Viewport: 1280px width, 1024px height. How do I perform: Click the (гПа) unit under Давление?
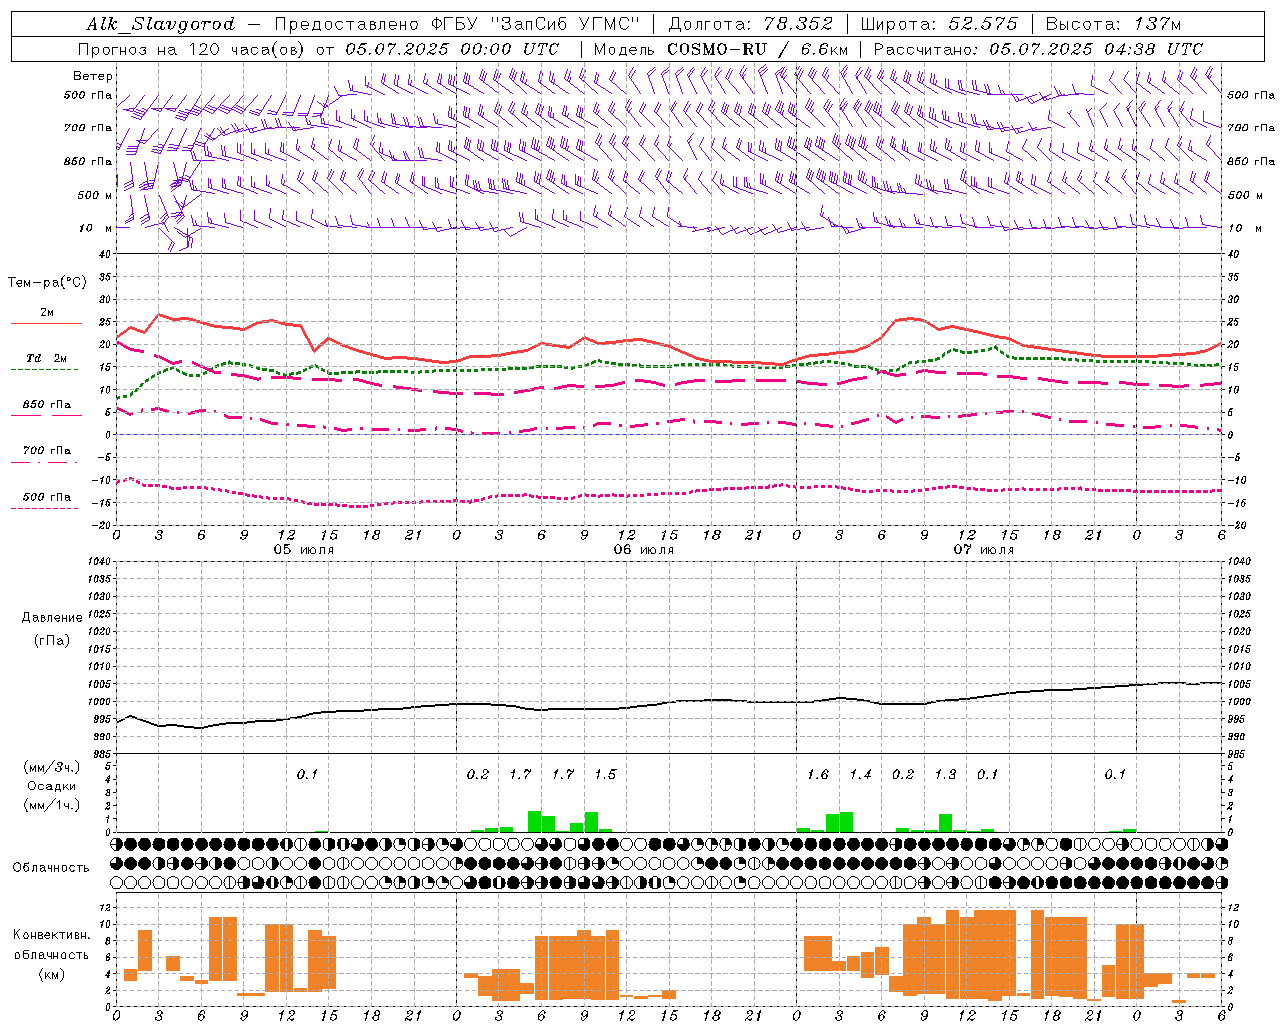52,640
